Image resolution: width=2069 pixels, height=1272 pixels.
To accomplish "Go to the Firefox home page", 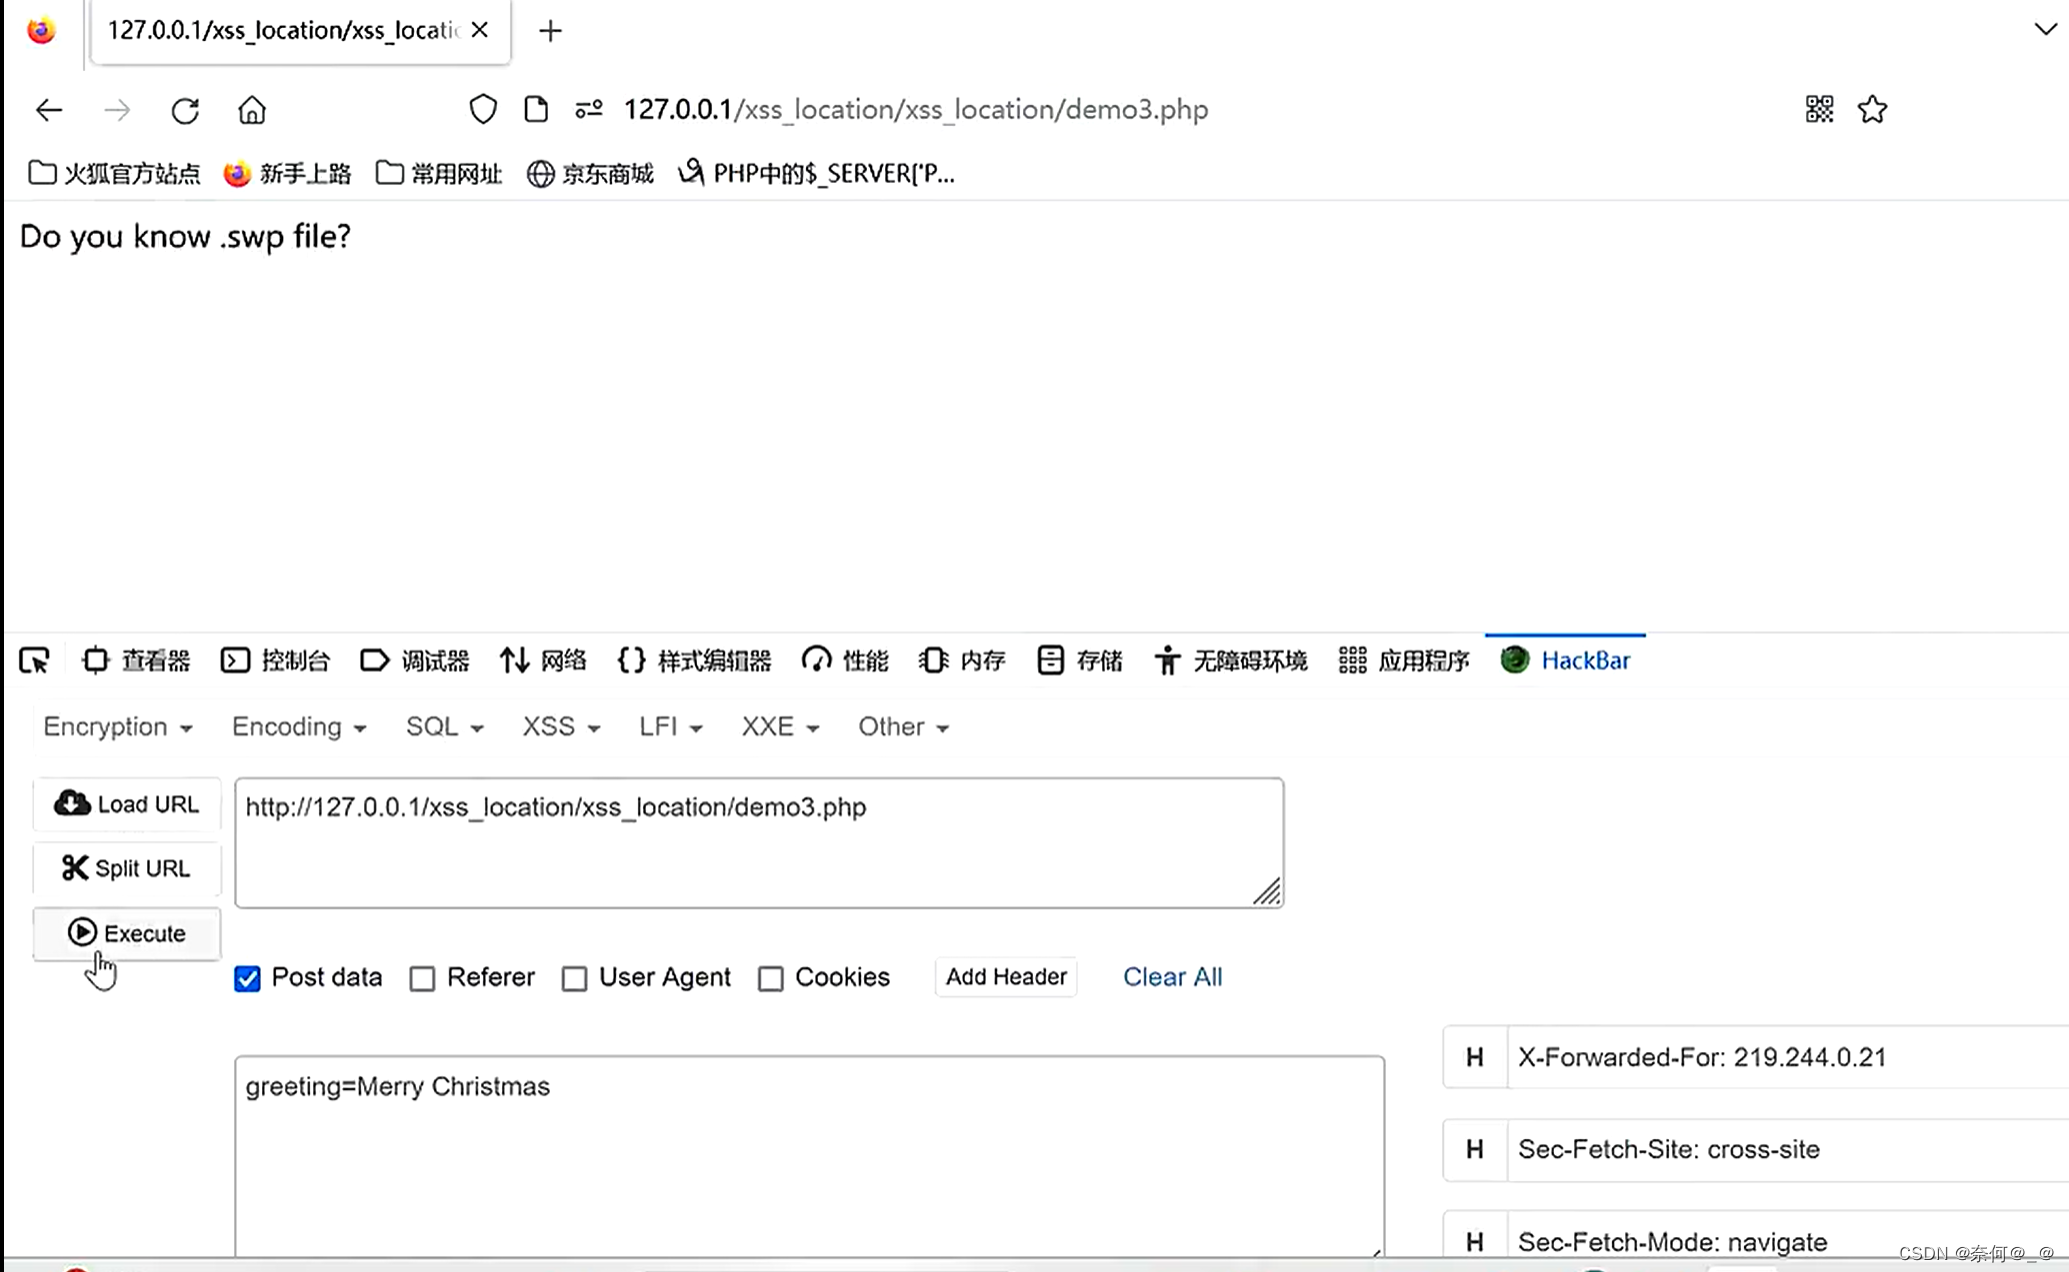I will 252,110.
